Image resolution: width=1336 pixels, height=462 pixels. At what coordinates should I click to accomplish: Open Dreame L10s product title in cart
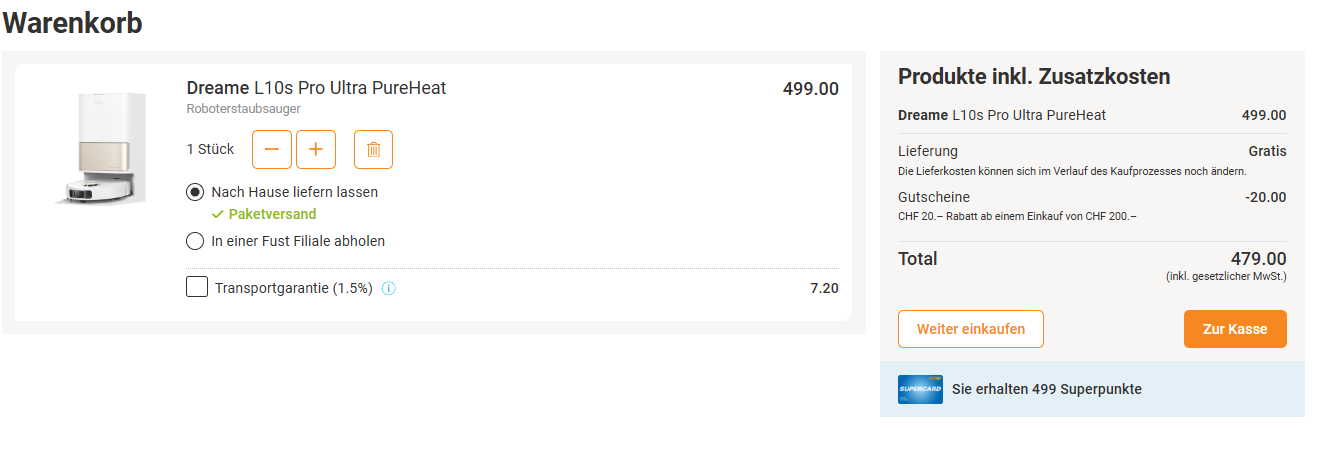pos(316,88)
